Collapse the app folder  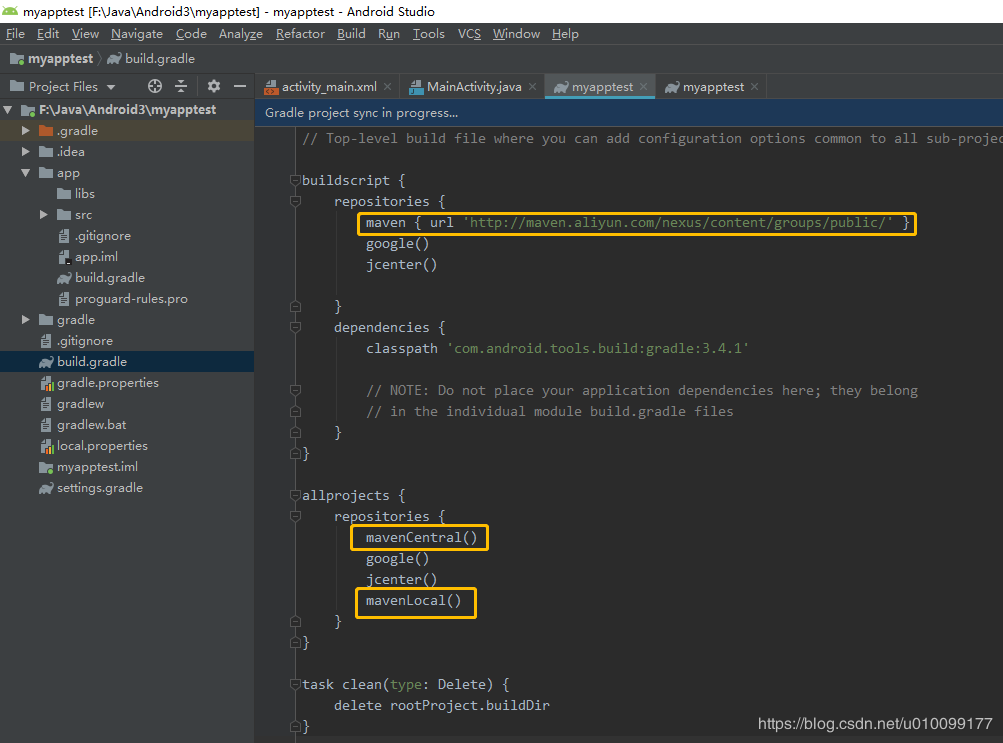(x=26, y=173)
